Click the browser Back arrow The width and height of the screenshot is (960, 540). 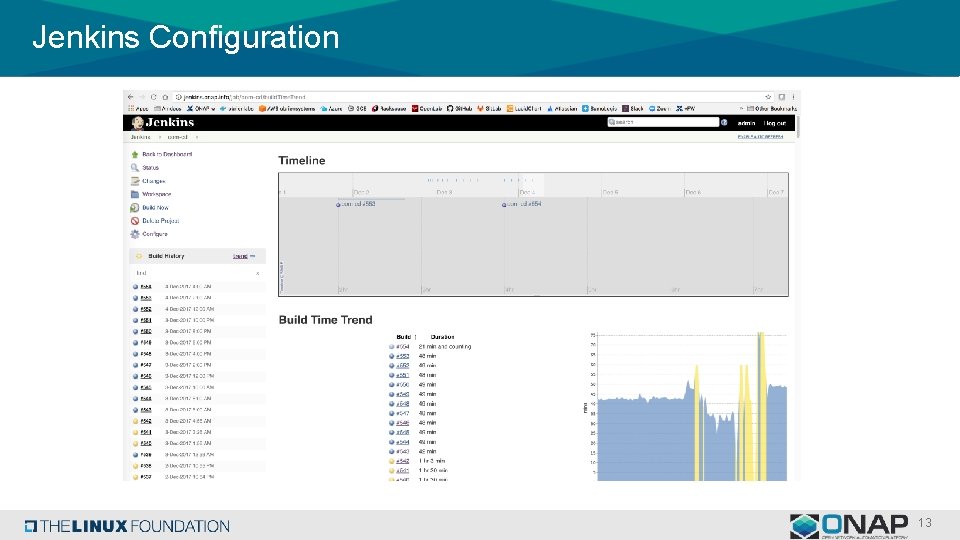click(x=130, y=97)
